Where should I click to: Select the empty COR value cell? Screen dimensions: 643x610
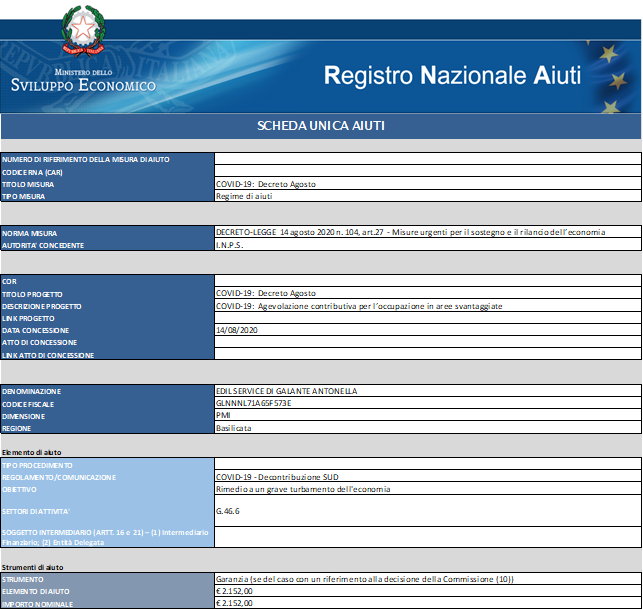click(x=428, y=280)
